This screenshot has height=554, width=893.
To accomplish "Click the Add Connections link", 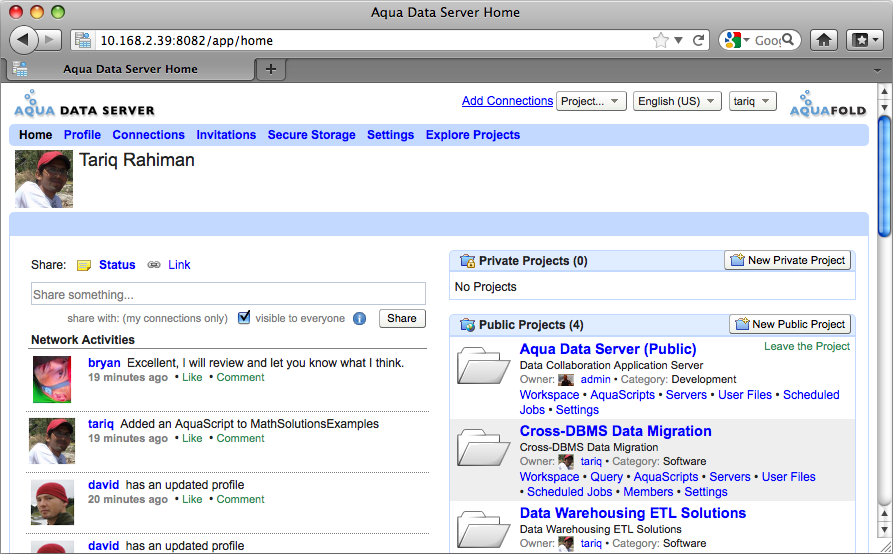I will 507,101.
